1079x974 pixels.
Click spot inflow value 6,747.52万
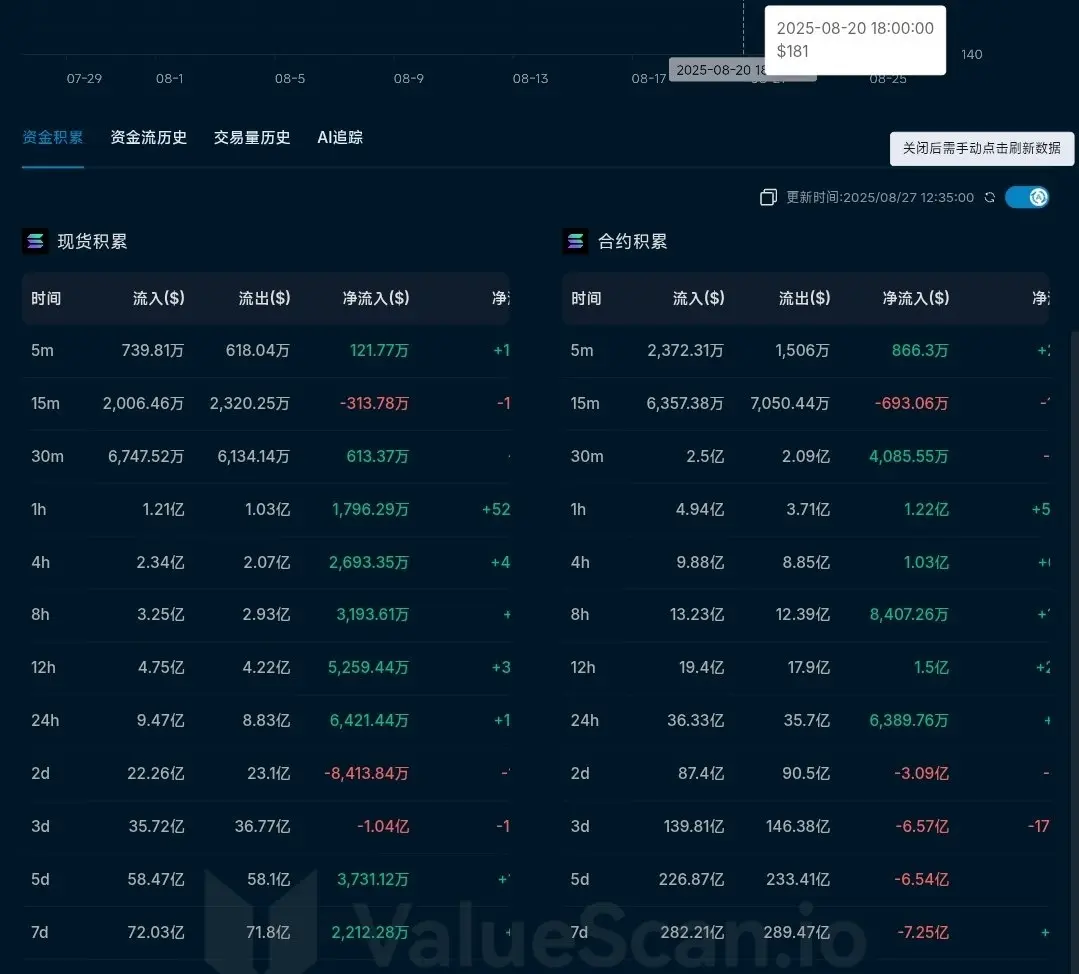[146, 456]
